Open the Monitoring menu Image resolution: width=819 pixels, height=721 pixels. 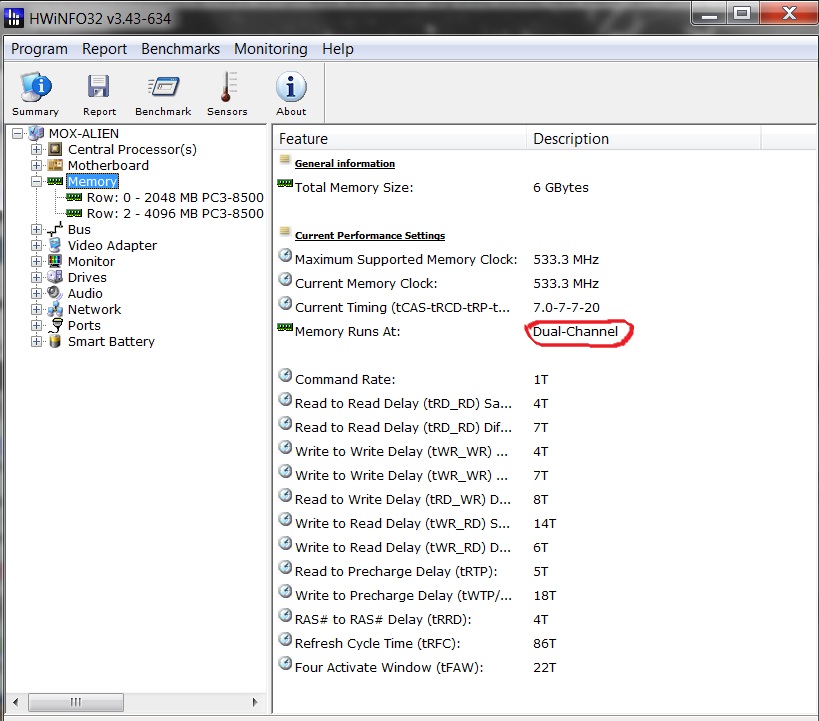[x=271, y=49]
